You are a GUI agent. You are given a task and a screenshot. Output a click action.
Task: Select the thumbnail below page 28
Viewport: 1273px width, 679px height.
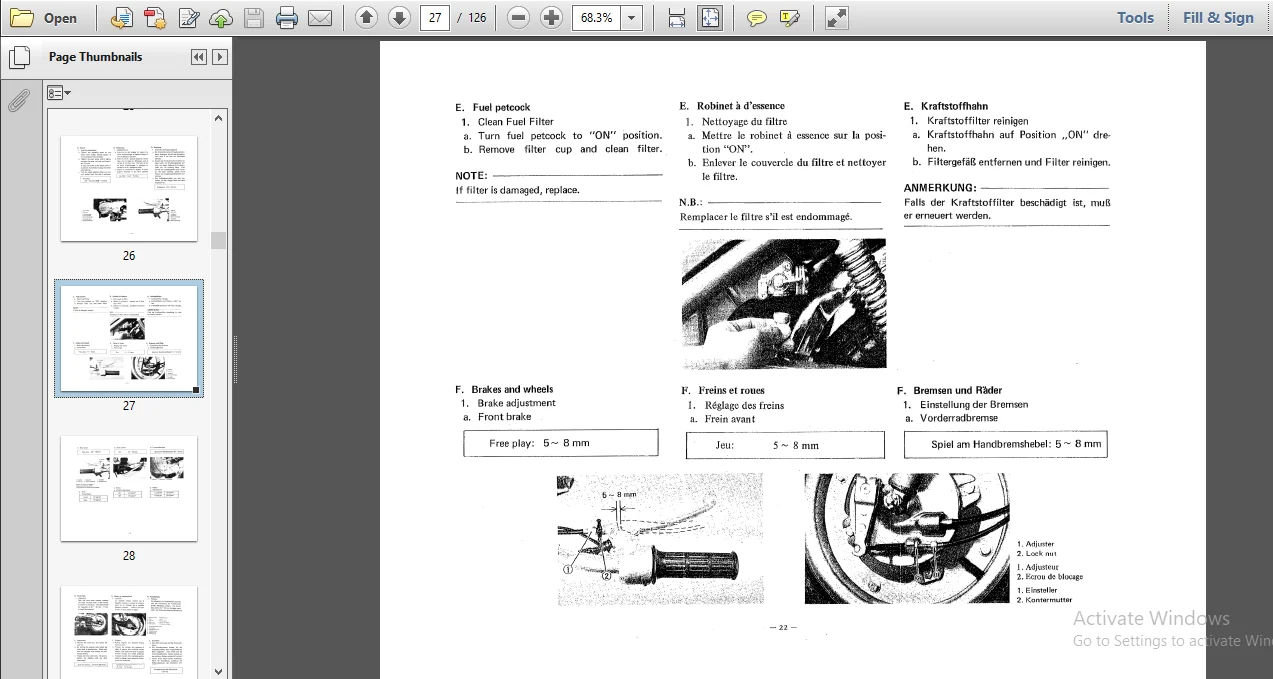pyautogui.click(x=129, y=632)
